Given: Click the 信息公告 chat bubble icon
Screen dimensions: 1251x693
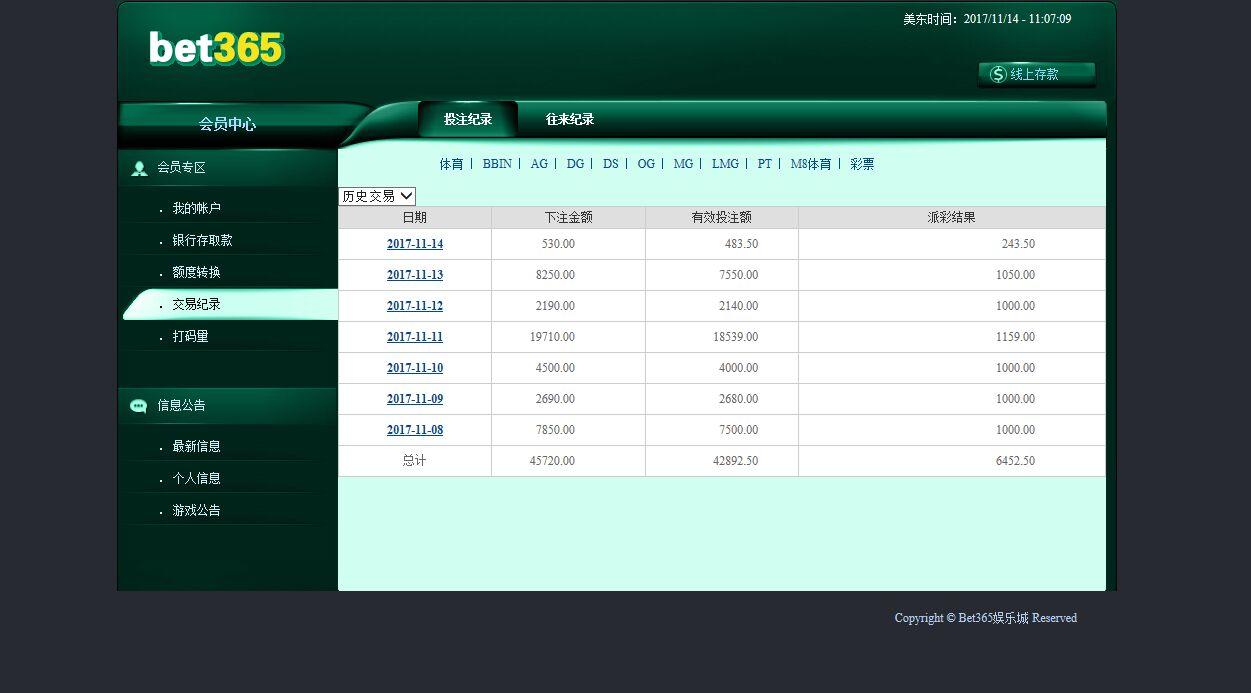Looking at the screenshot, I should coord(139,406).
